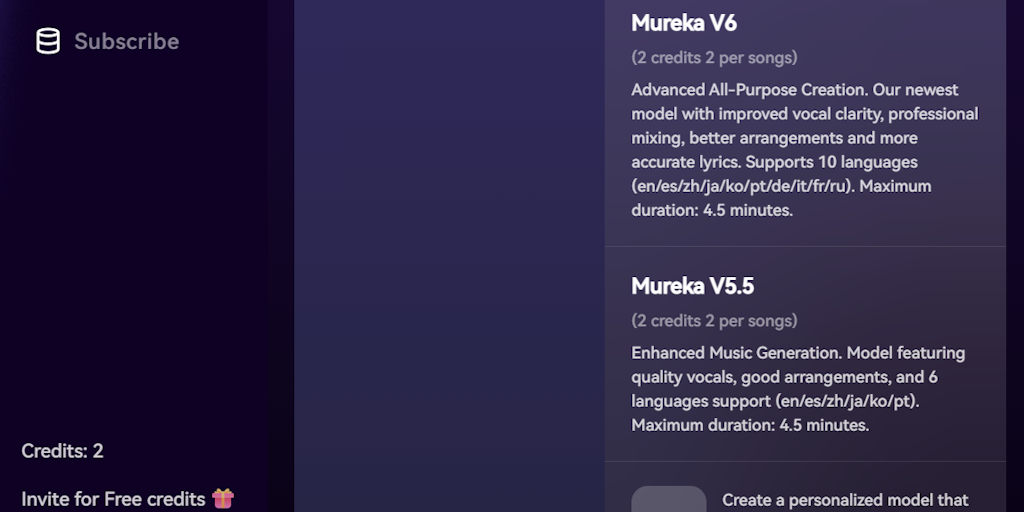Select the Mureka V6 model heading

click(684, 22)
